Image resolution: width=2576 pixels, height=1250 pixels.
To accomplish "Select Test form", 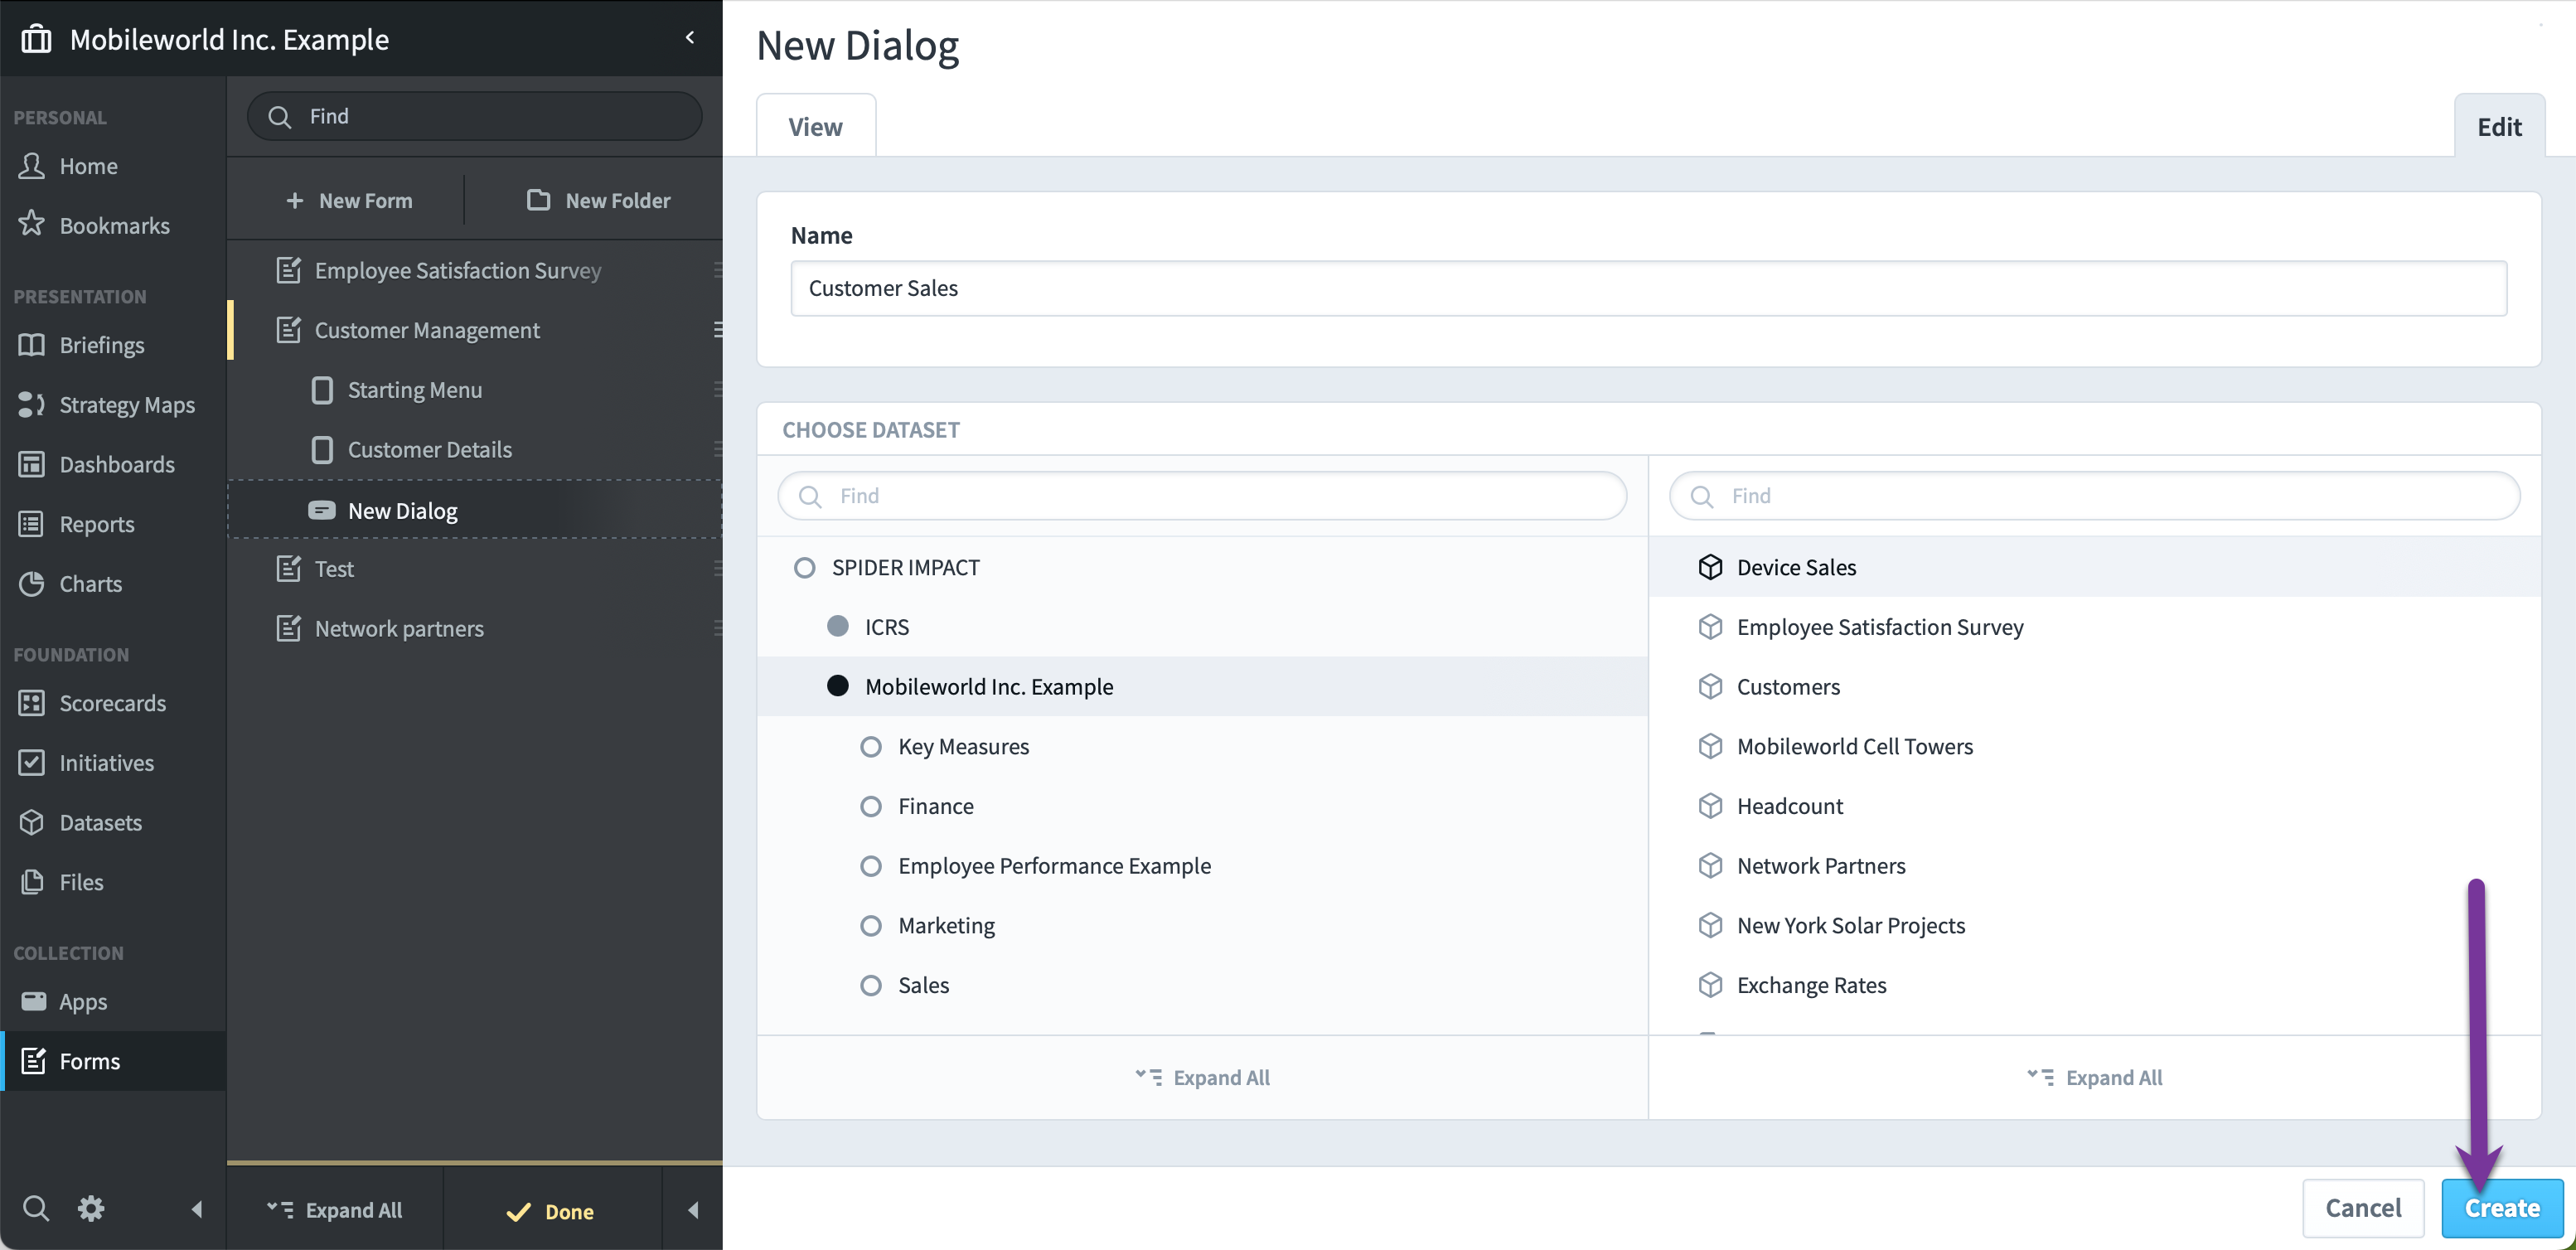I will (475, 569).
